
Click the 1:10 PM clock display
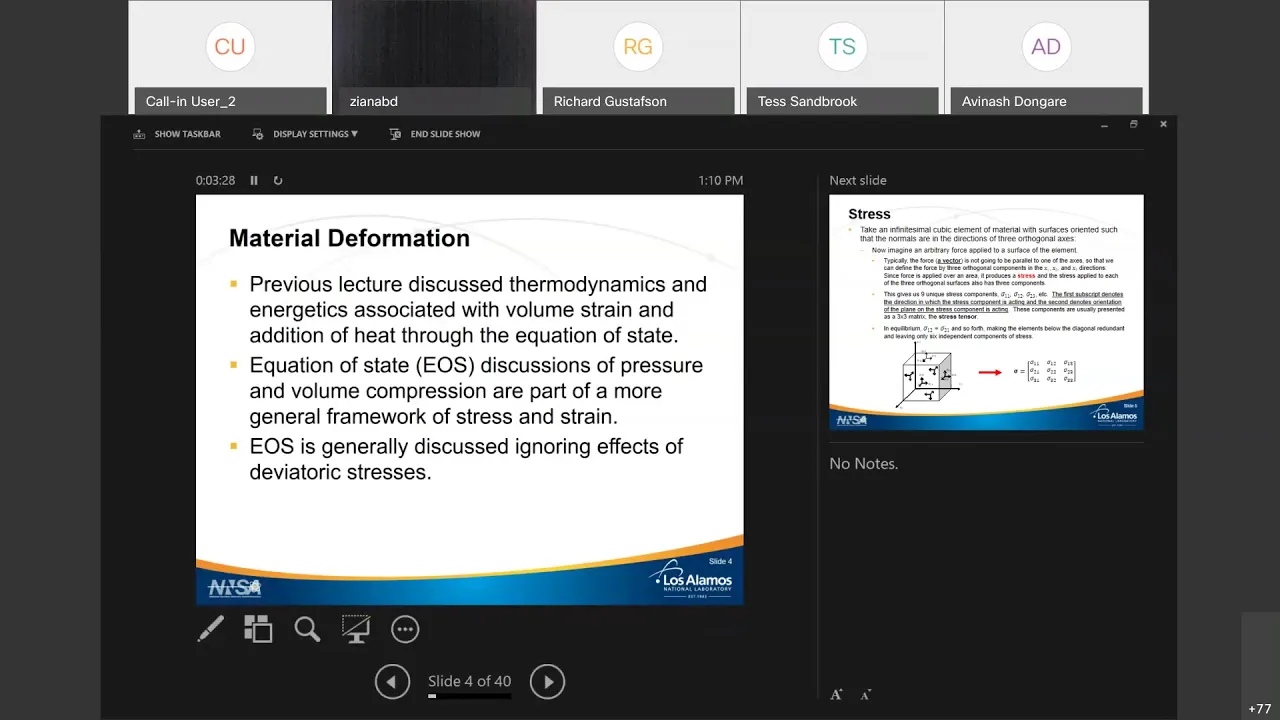(x=721, y=181)
